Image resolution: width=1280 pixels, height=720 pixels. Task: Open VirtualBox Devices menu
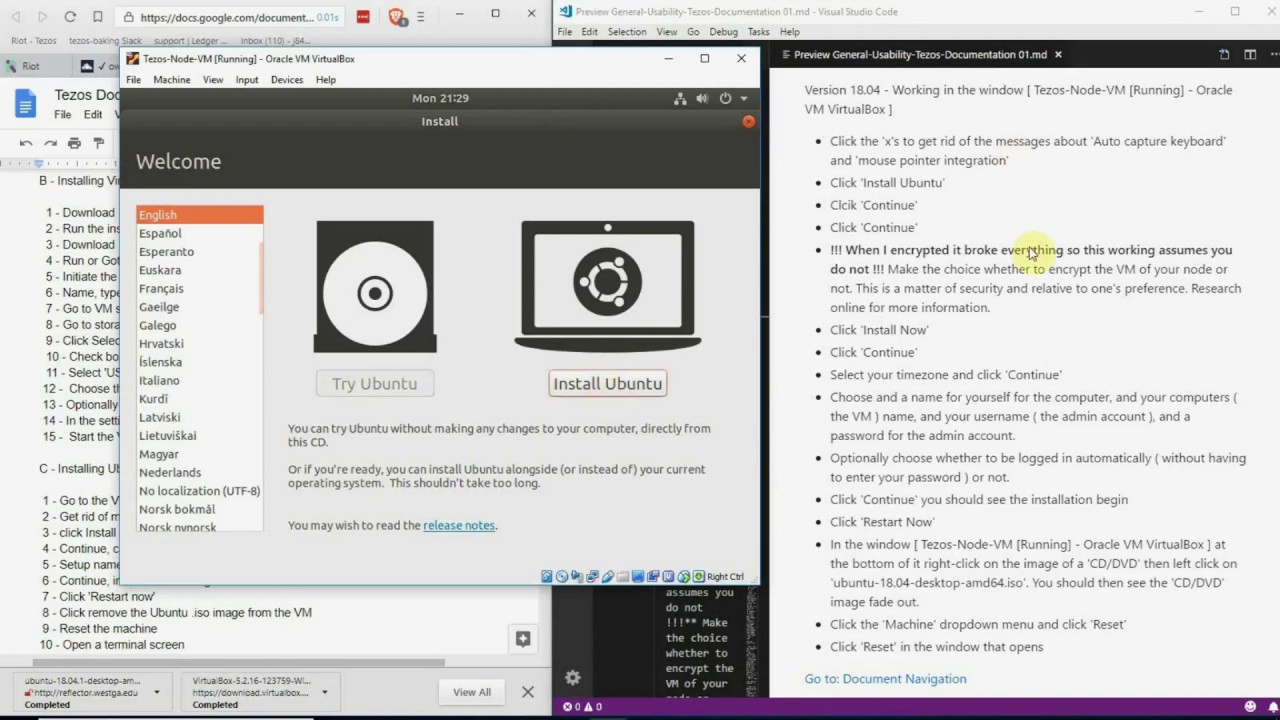(x=287, y=80)
